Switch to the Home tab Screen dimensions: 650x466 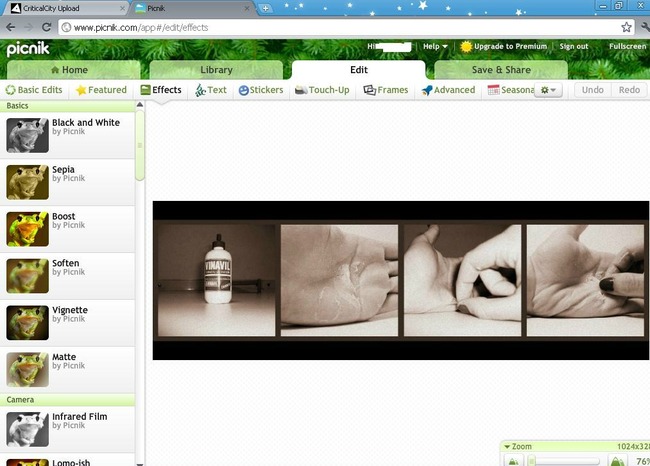click(74, 70)
